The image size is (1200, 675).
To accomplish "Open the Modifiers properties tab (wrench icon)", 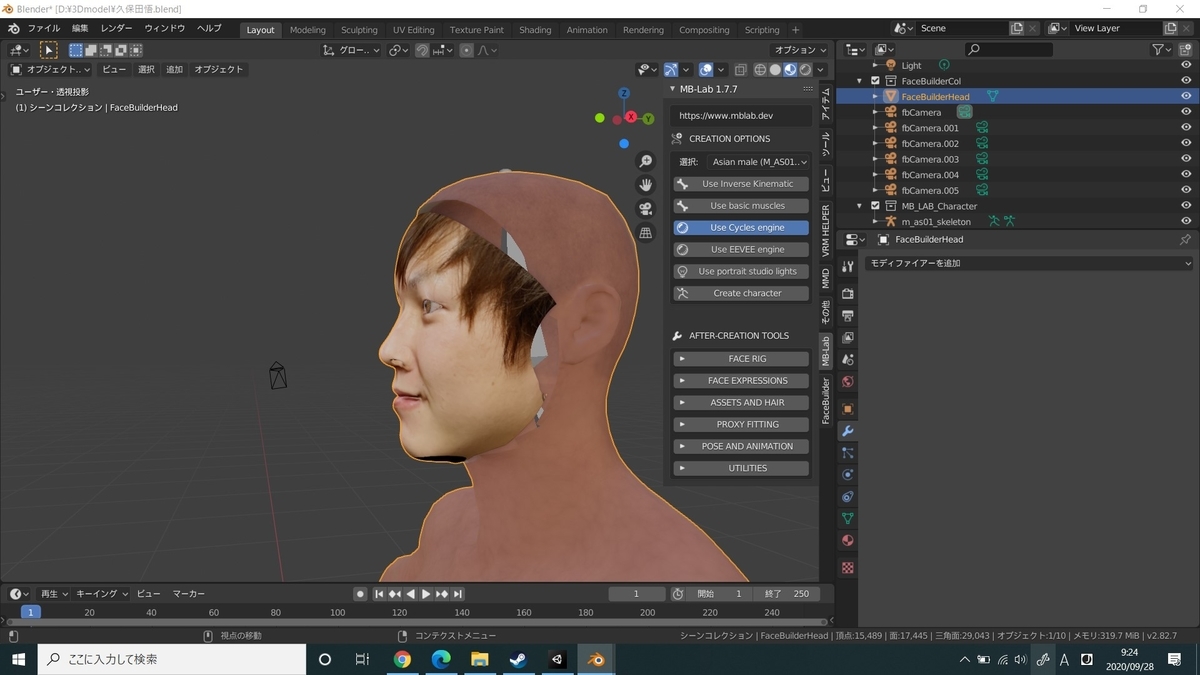I will (x=848, y=431).
